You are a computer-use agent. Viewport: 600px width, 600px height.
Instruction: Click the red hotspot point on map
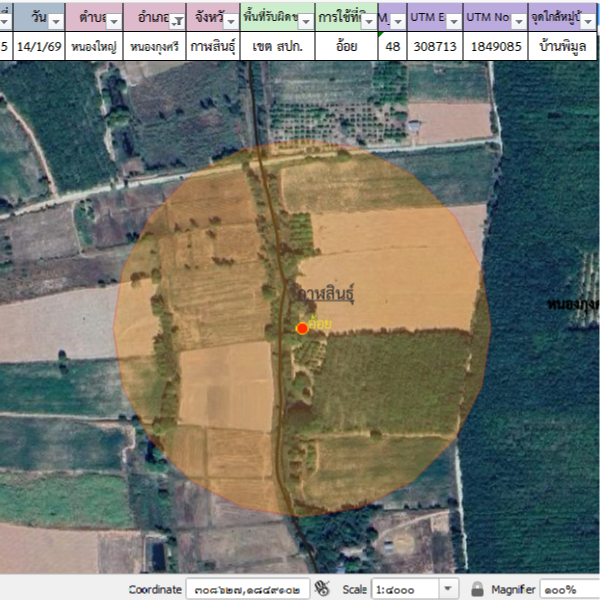click(302, 328)
